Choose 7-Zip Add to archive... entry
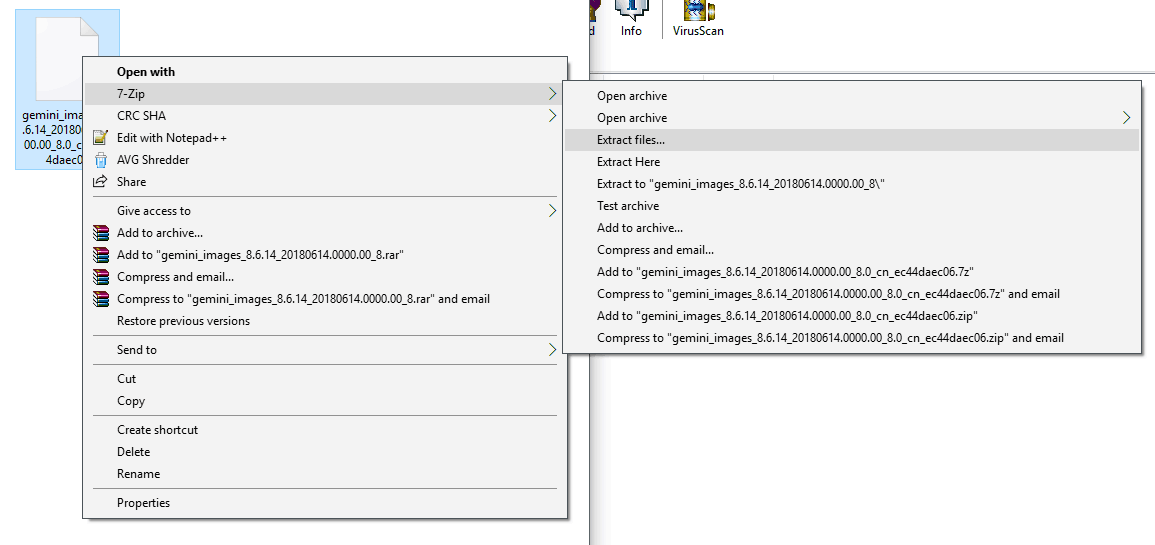The image size is (1155, 545). click(852, 228)
